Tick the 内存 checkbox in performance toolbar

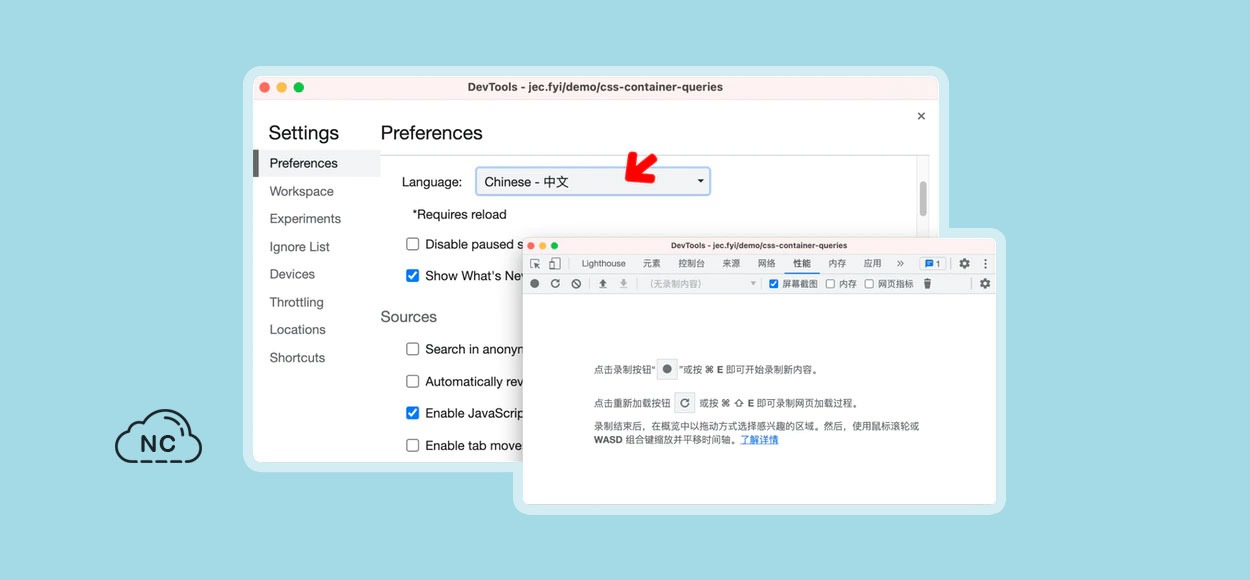coord(830,284)
